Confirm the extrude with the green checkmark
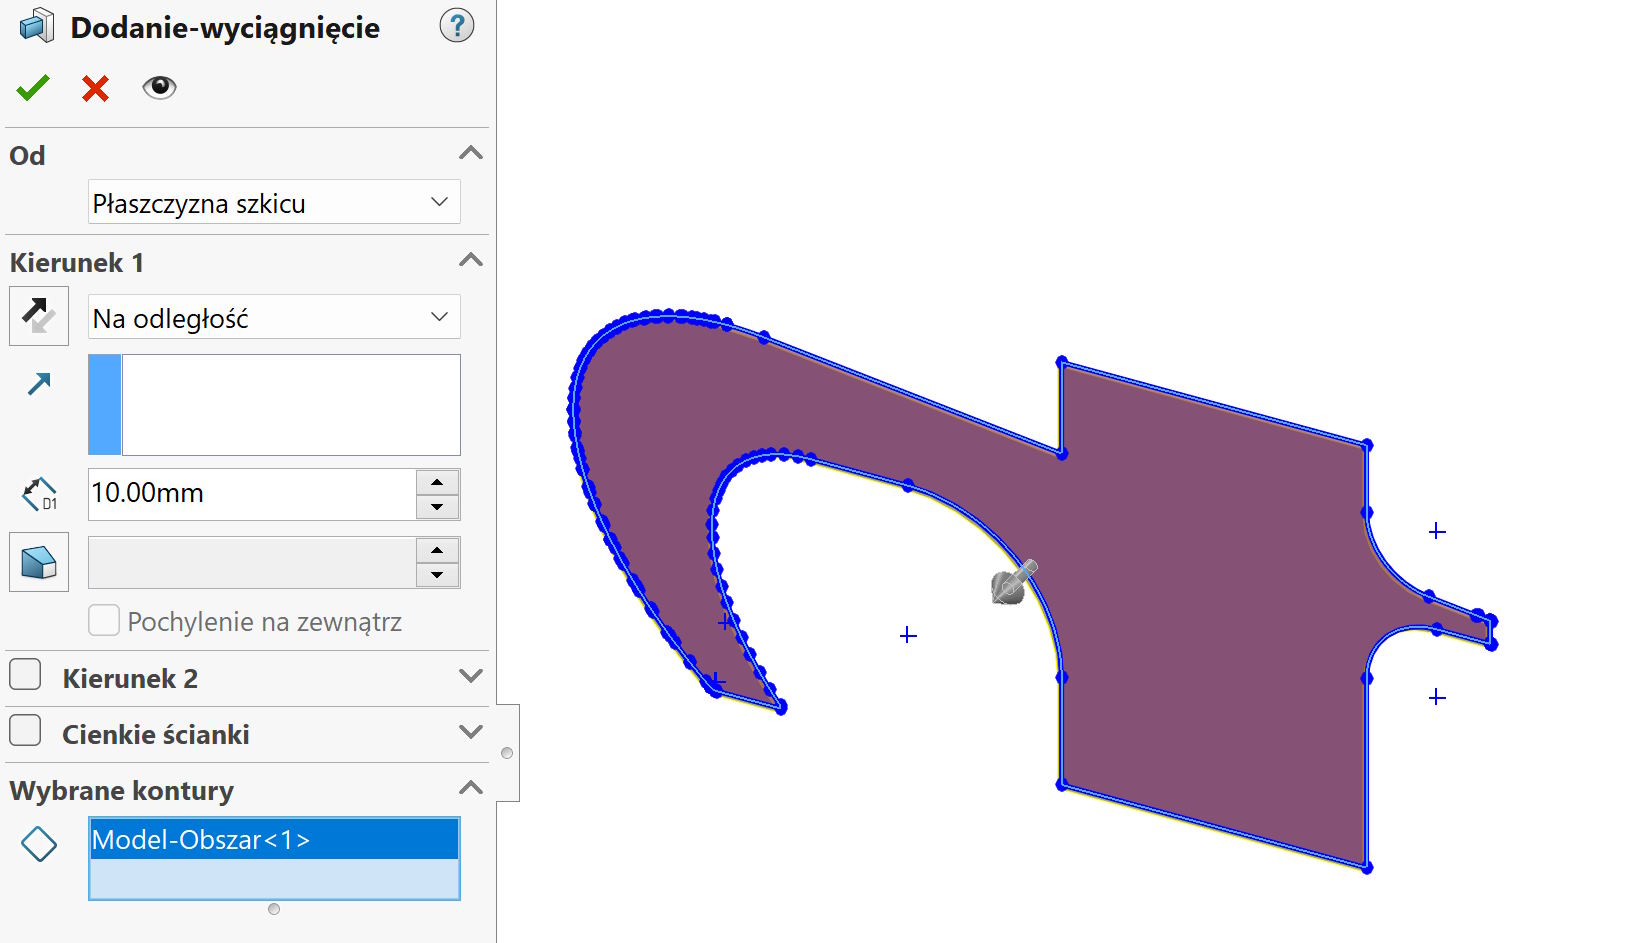The width and height of the screenshot is (1651, 943). (32, 88)
